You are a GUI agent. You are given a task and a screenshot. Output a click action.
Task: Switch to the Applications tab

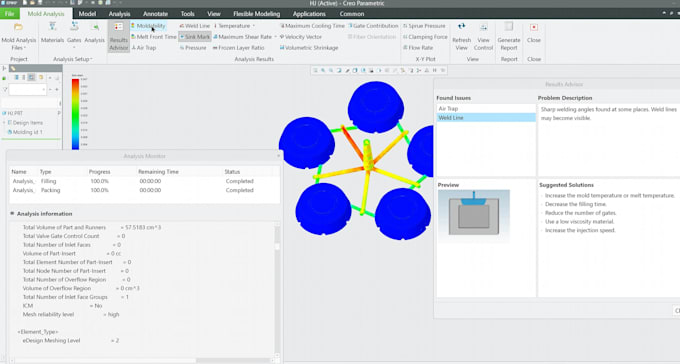click(x=309, y=14)
